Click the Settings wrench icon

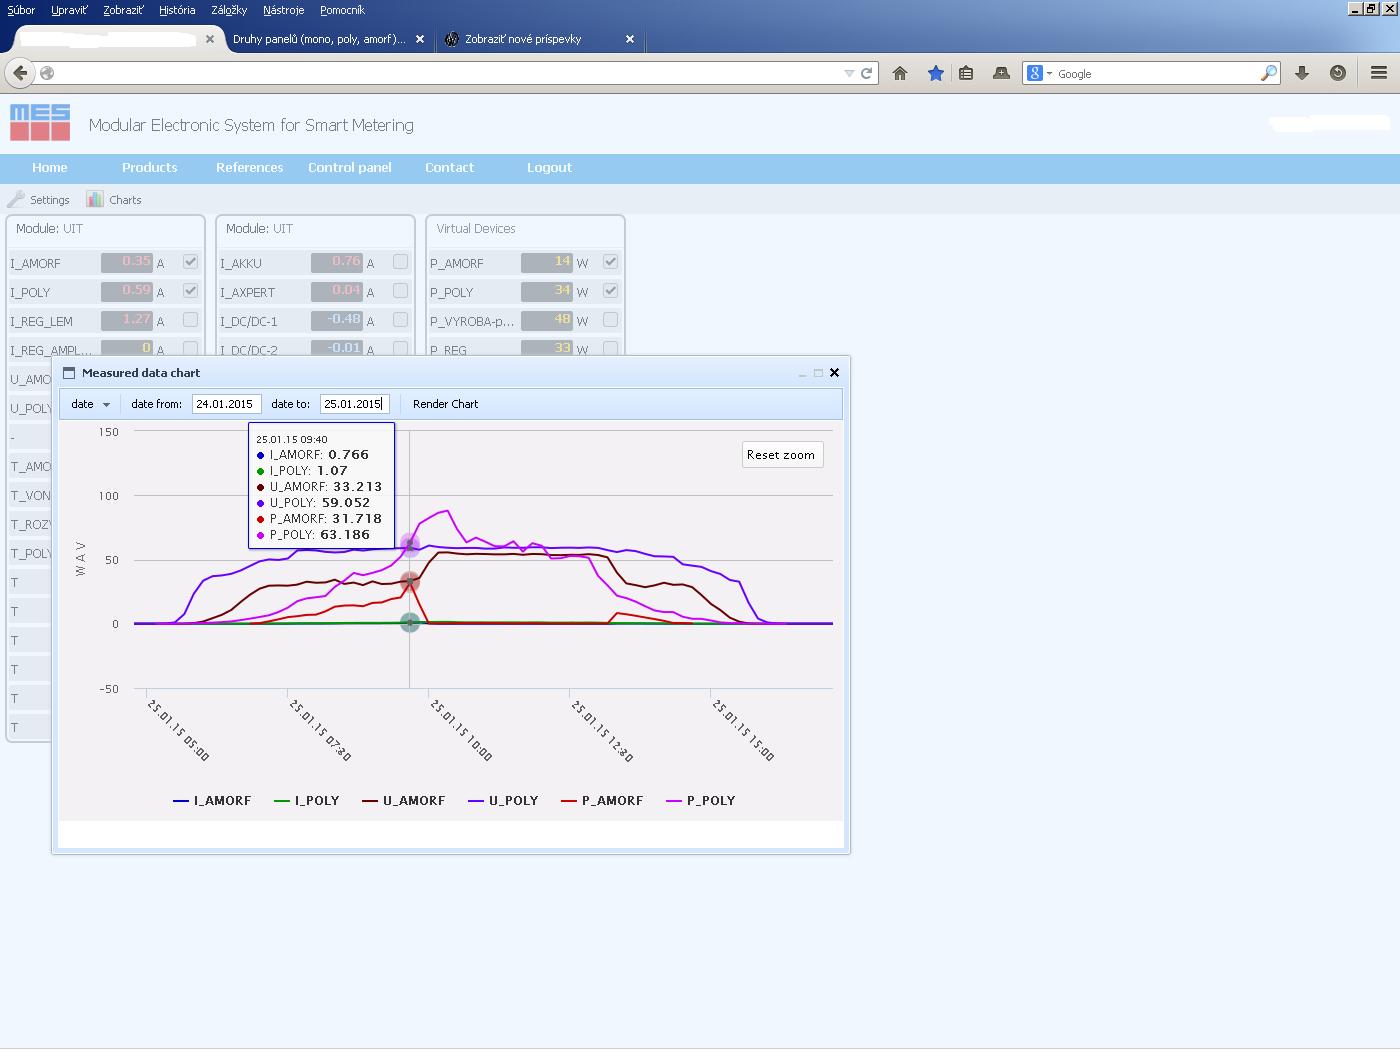(x=16, y=199)
